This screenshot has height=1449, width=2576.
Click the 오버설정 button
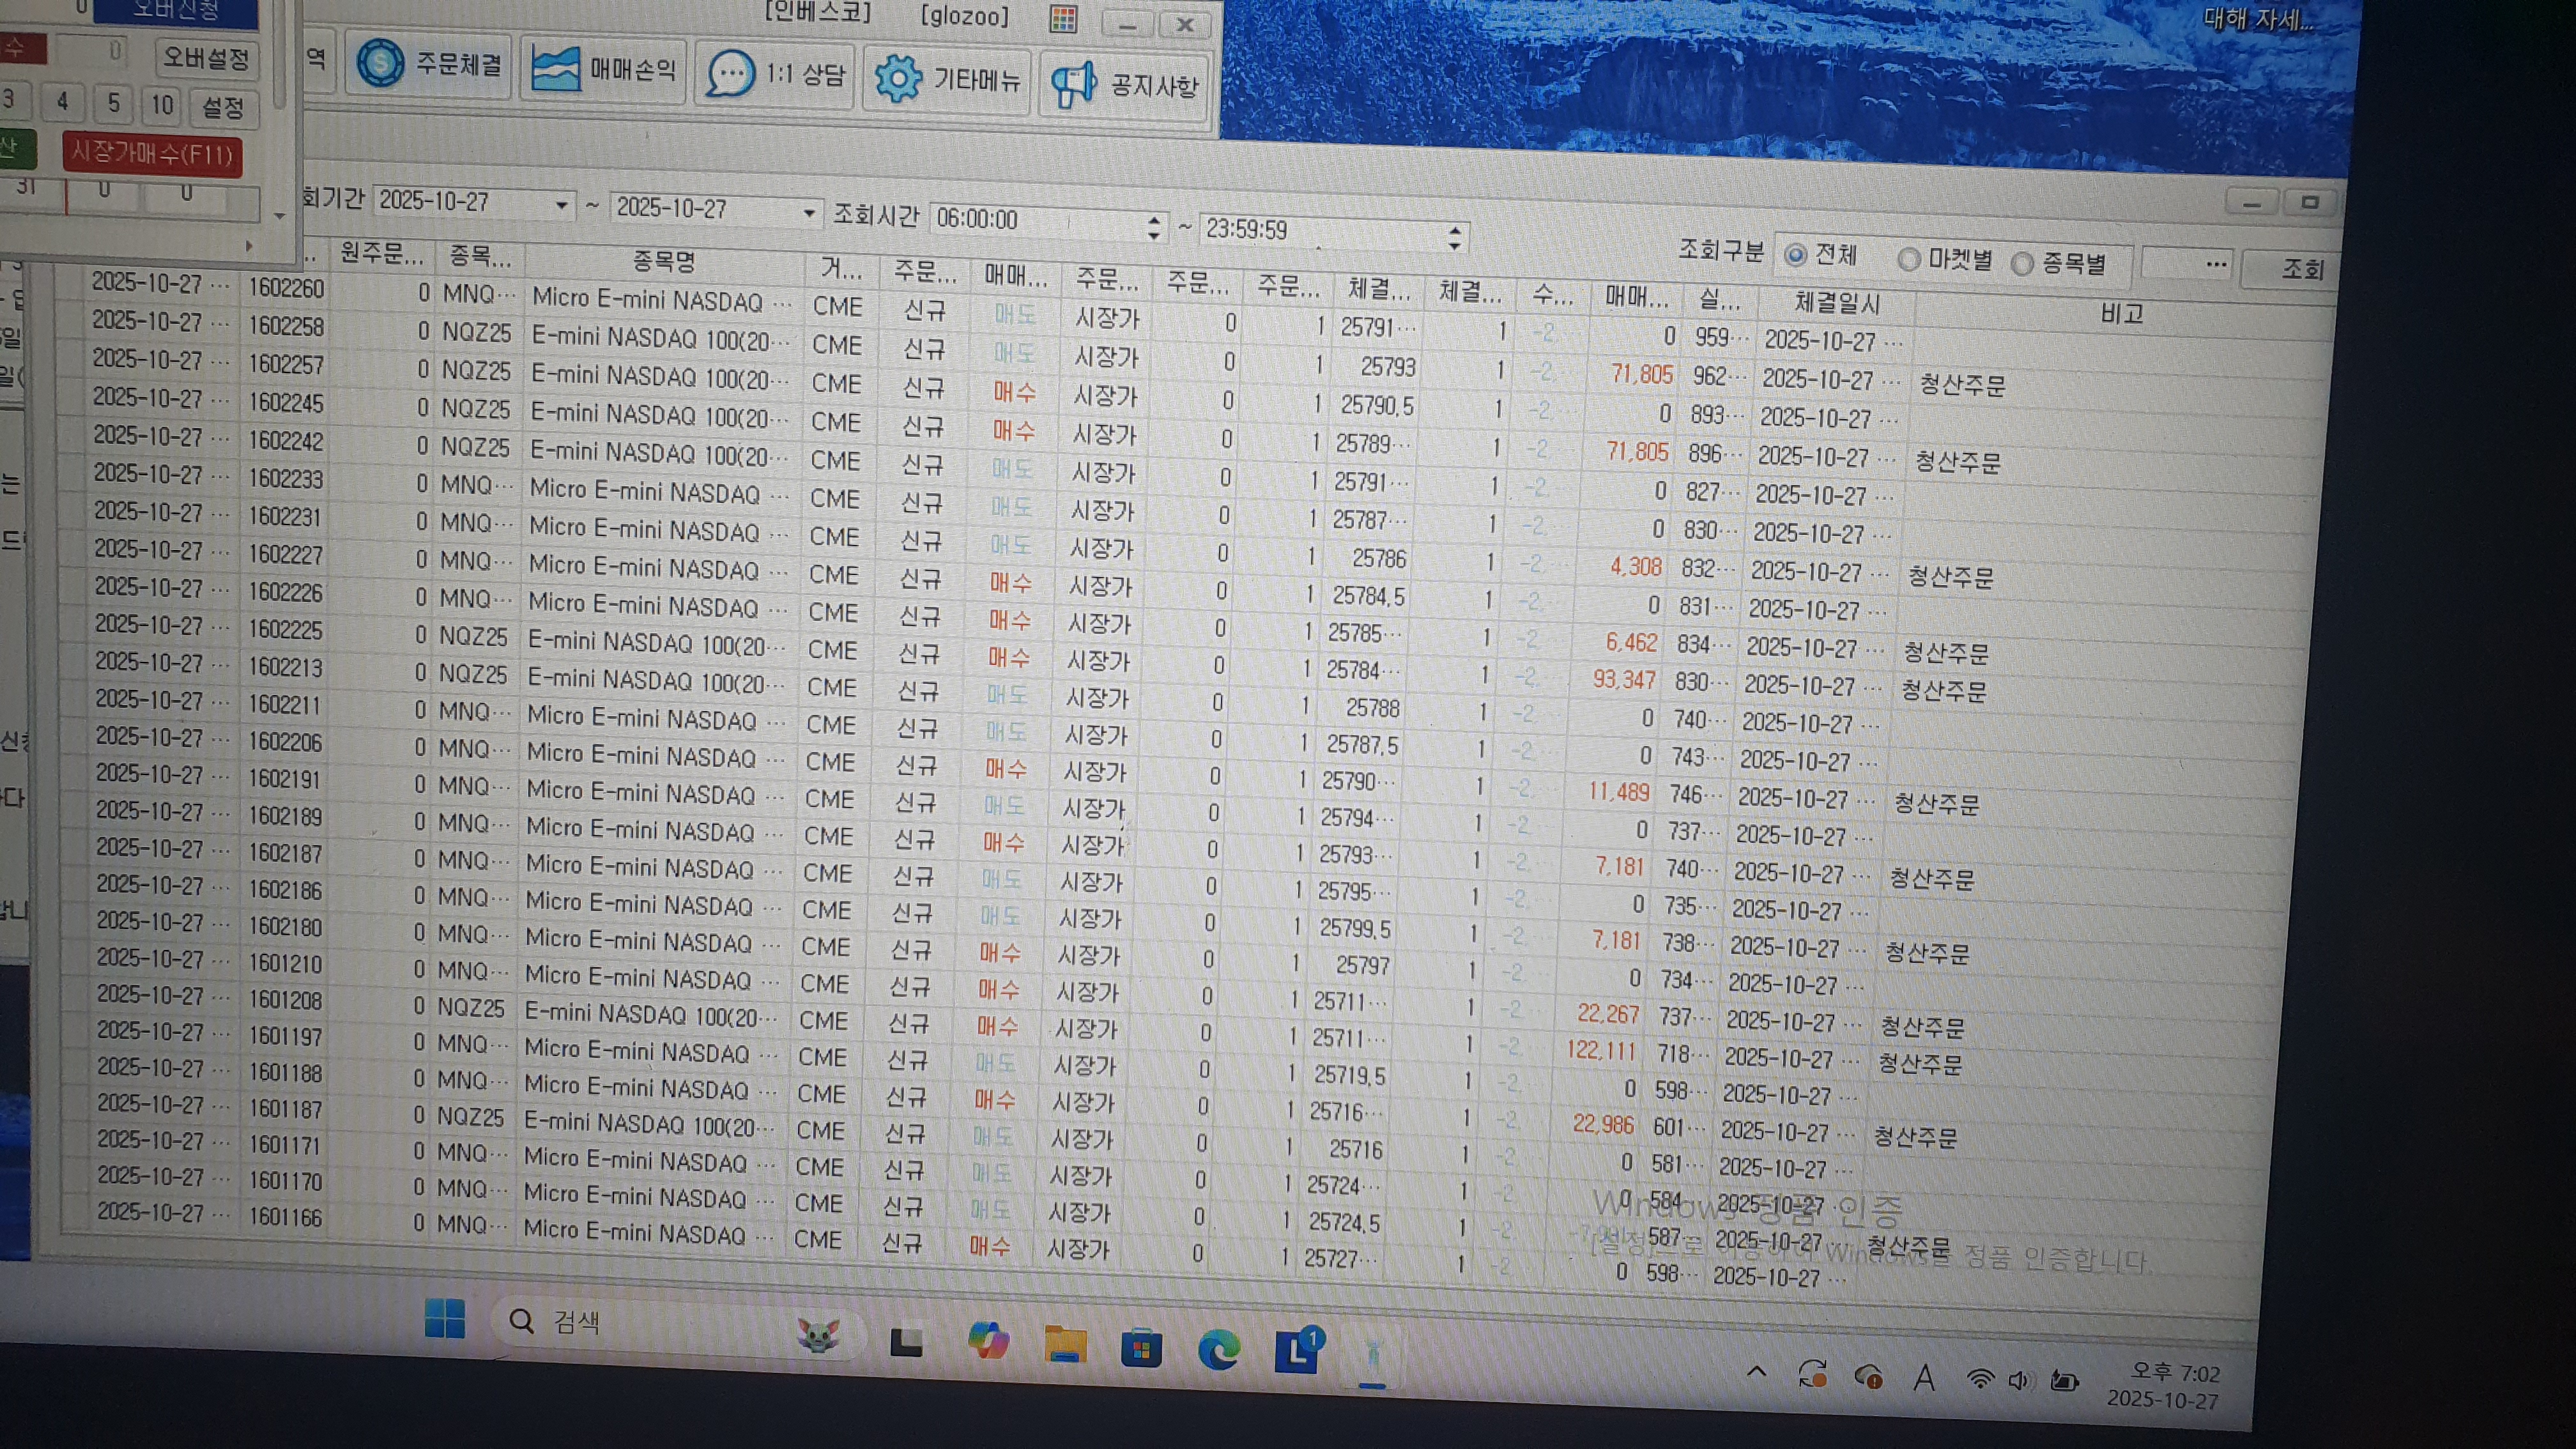(x=207, y=58)
